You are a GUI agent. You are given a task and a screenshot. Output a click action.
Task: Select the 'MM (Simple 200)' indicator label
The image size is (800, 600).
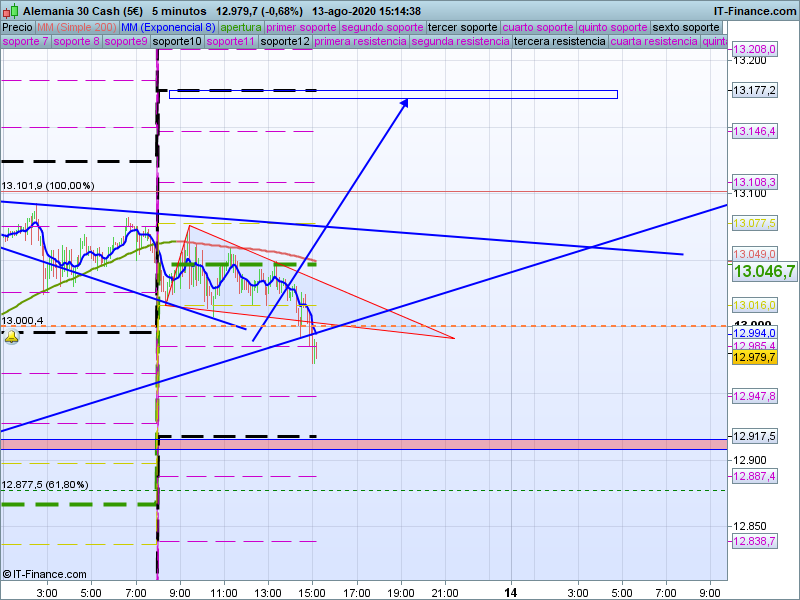76,27
